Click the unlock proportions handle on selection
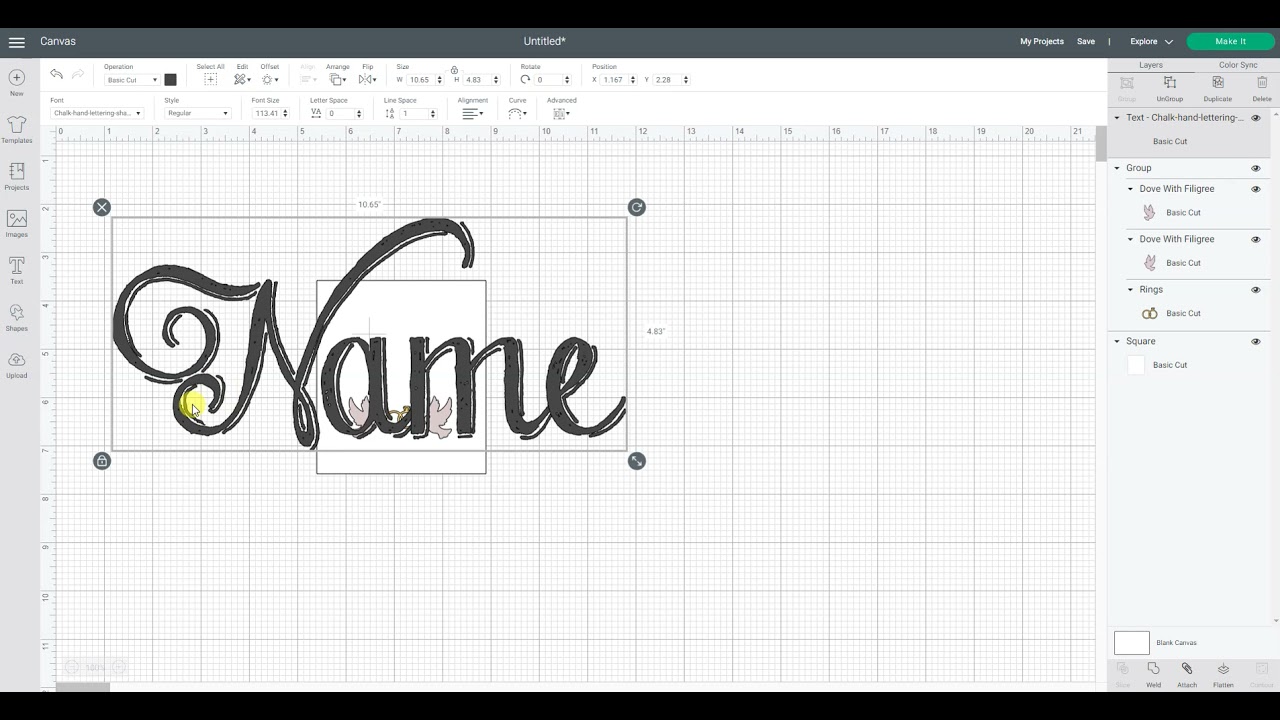1280x720 pixels. (102, 461)
